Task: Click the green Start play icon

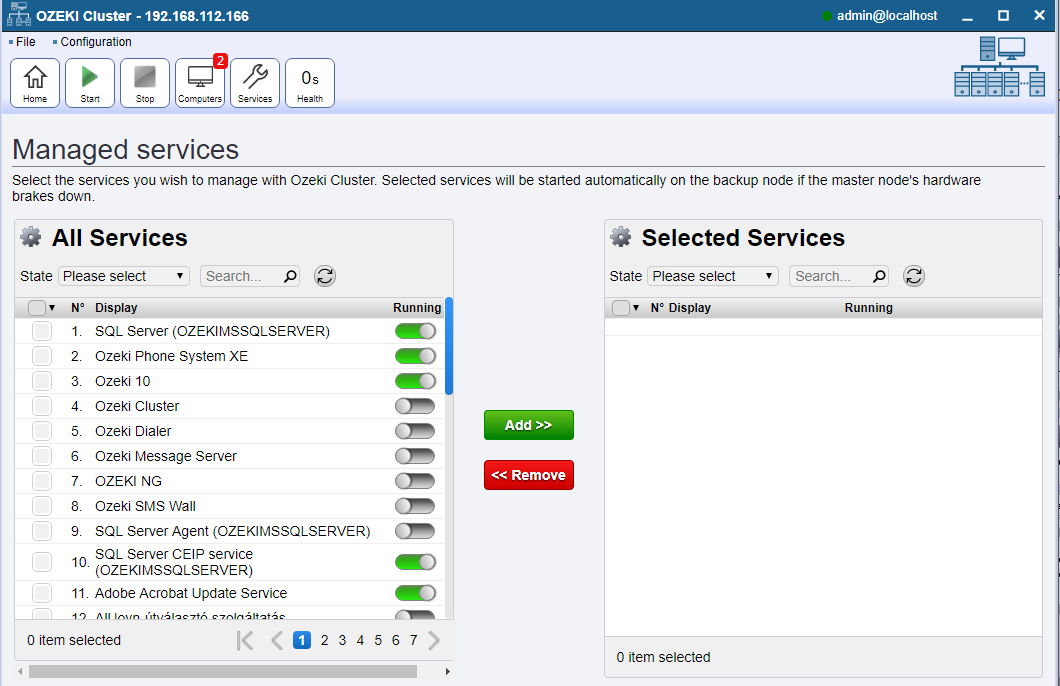Action: pos(90,76)
